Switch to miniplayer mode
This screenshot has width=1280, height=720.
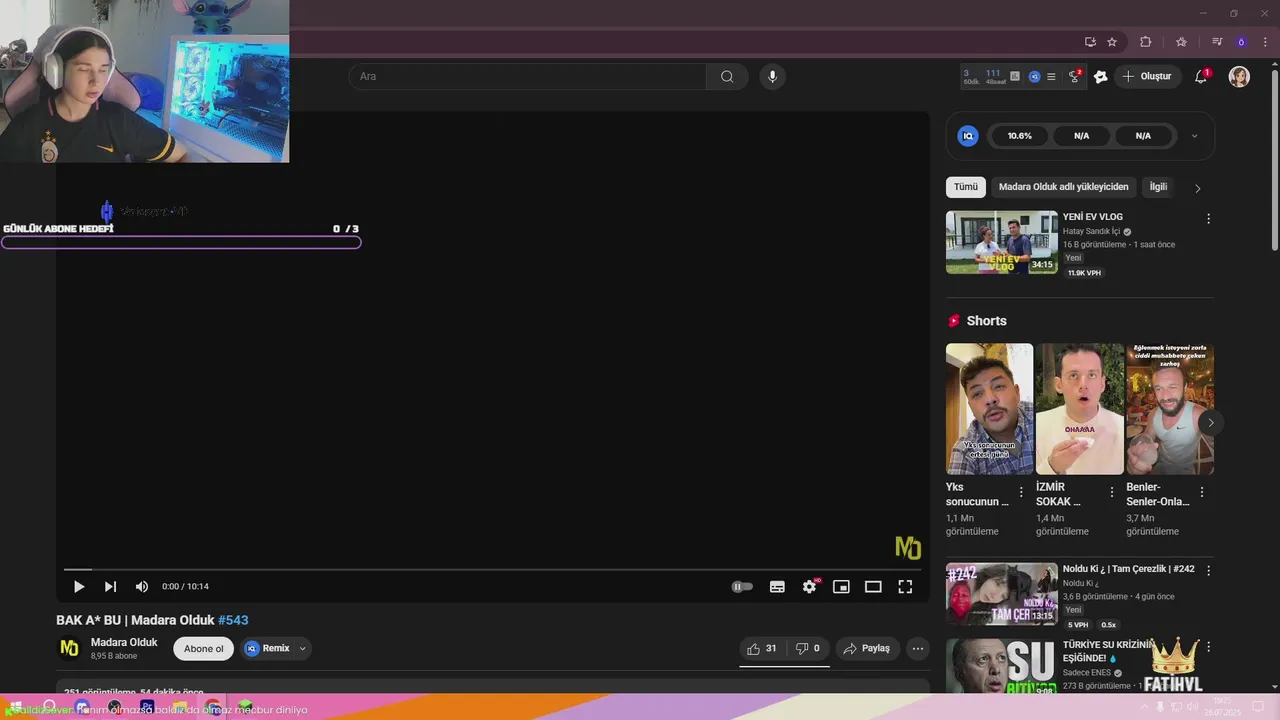pyautogui.click(x=841, y=587)
